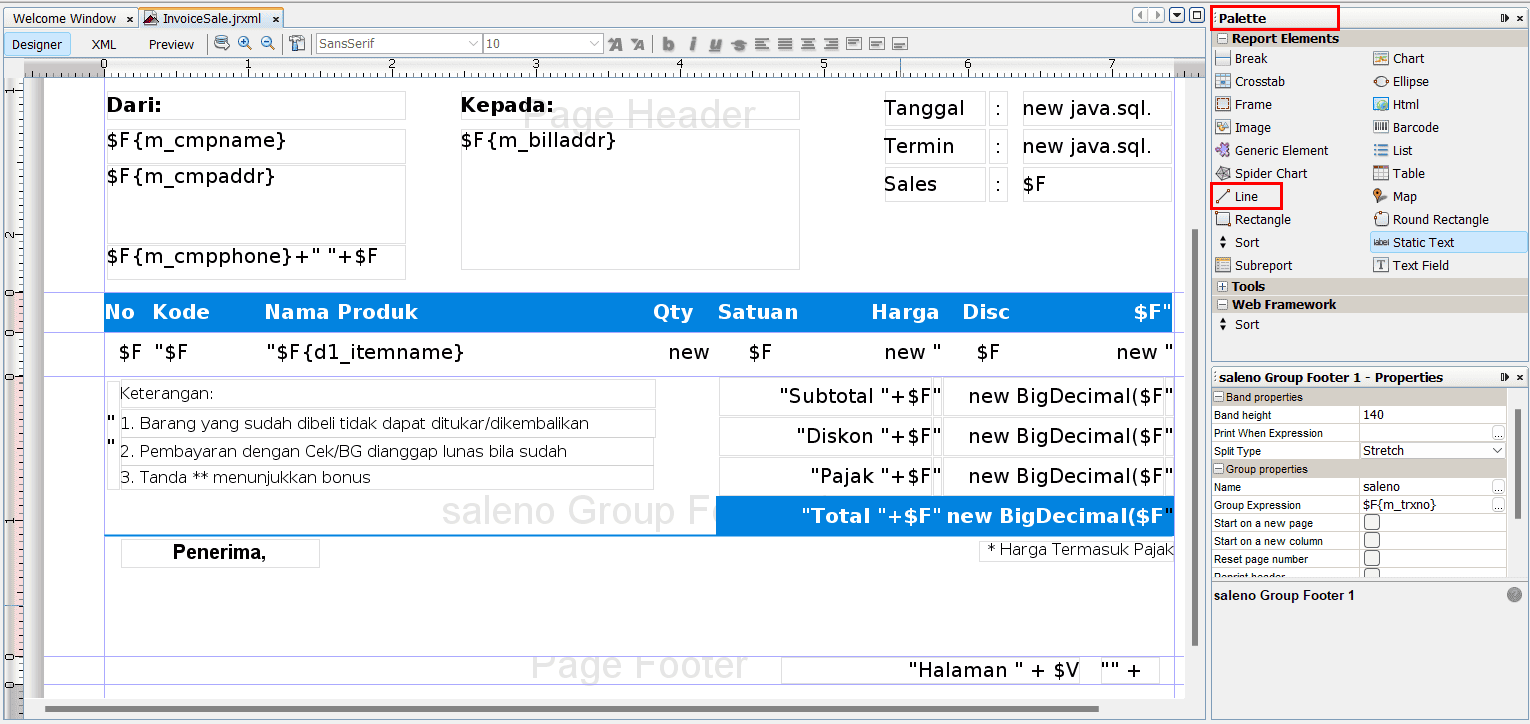
Task: Switch to the XML view tab
Action: (x=104, y=44)
